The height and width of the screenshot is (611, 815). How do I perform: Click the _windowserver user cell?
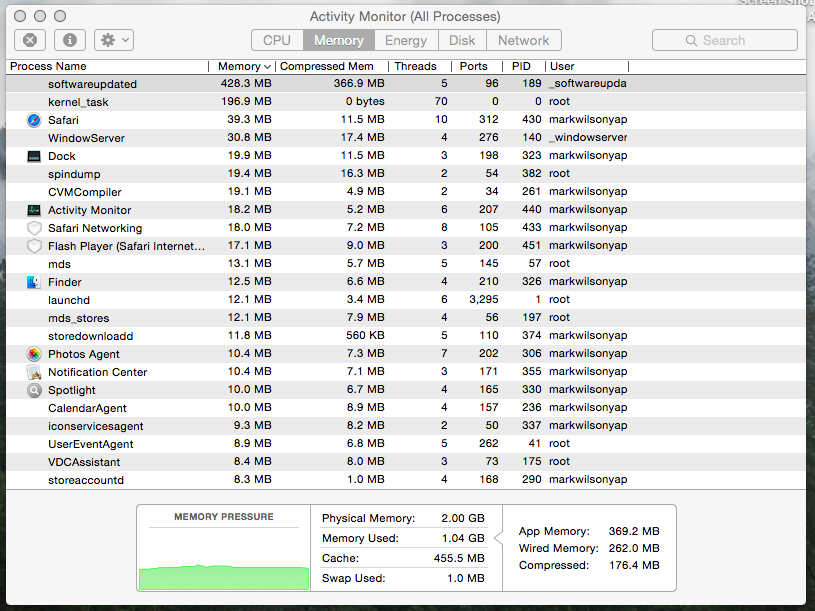click(x=588, y=138)
